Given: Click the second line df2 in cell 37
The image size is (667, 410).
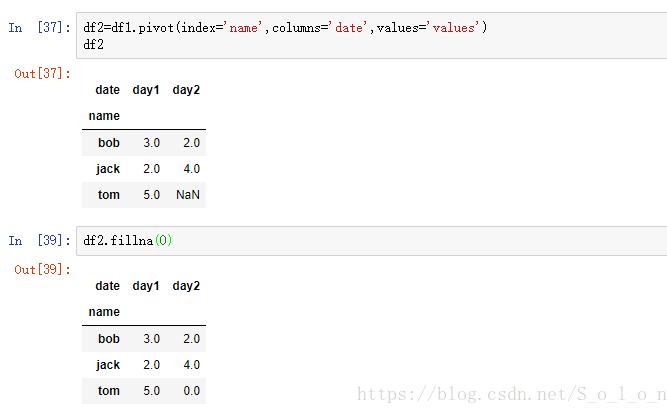Looking at the screenshot, I should coord(94,44).
